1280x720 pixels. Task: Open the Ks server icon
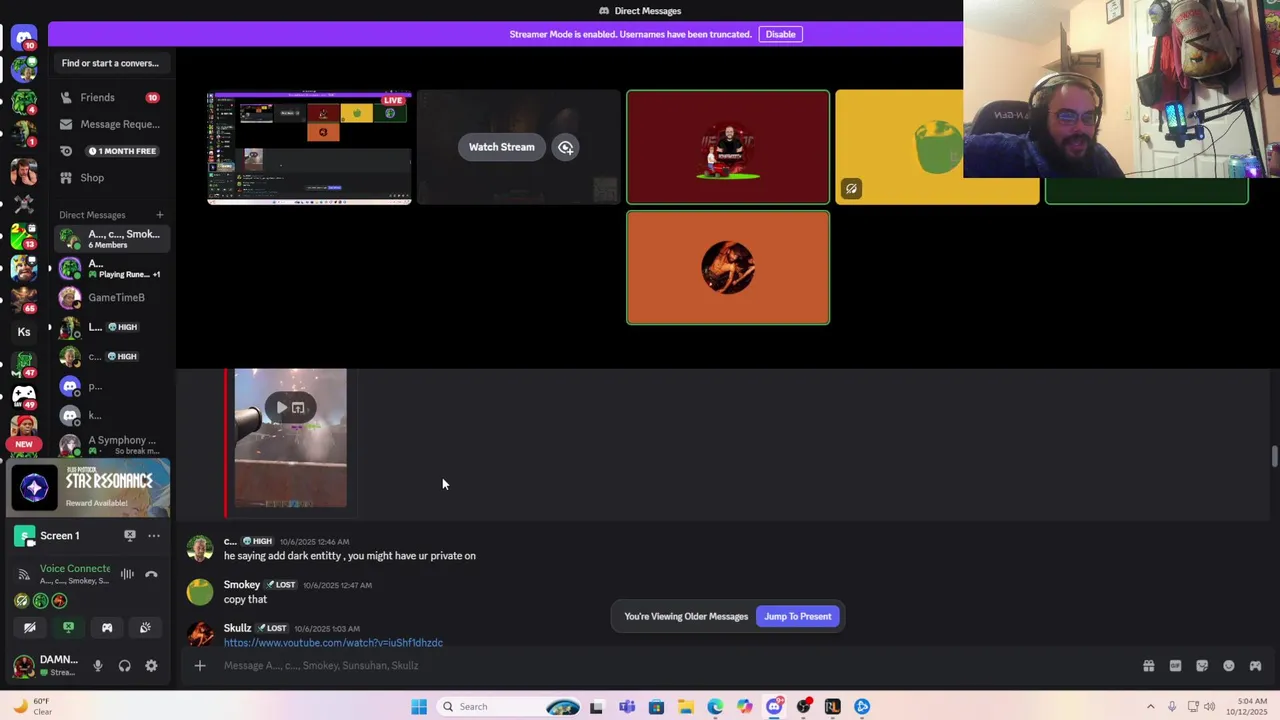click(x=24, y=332)
